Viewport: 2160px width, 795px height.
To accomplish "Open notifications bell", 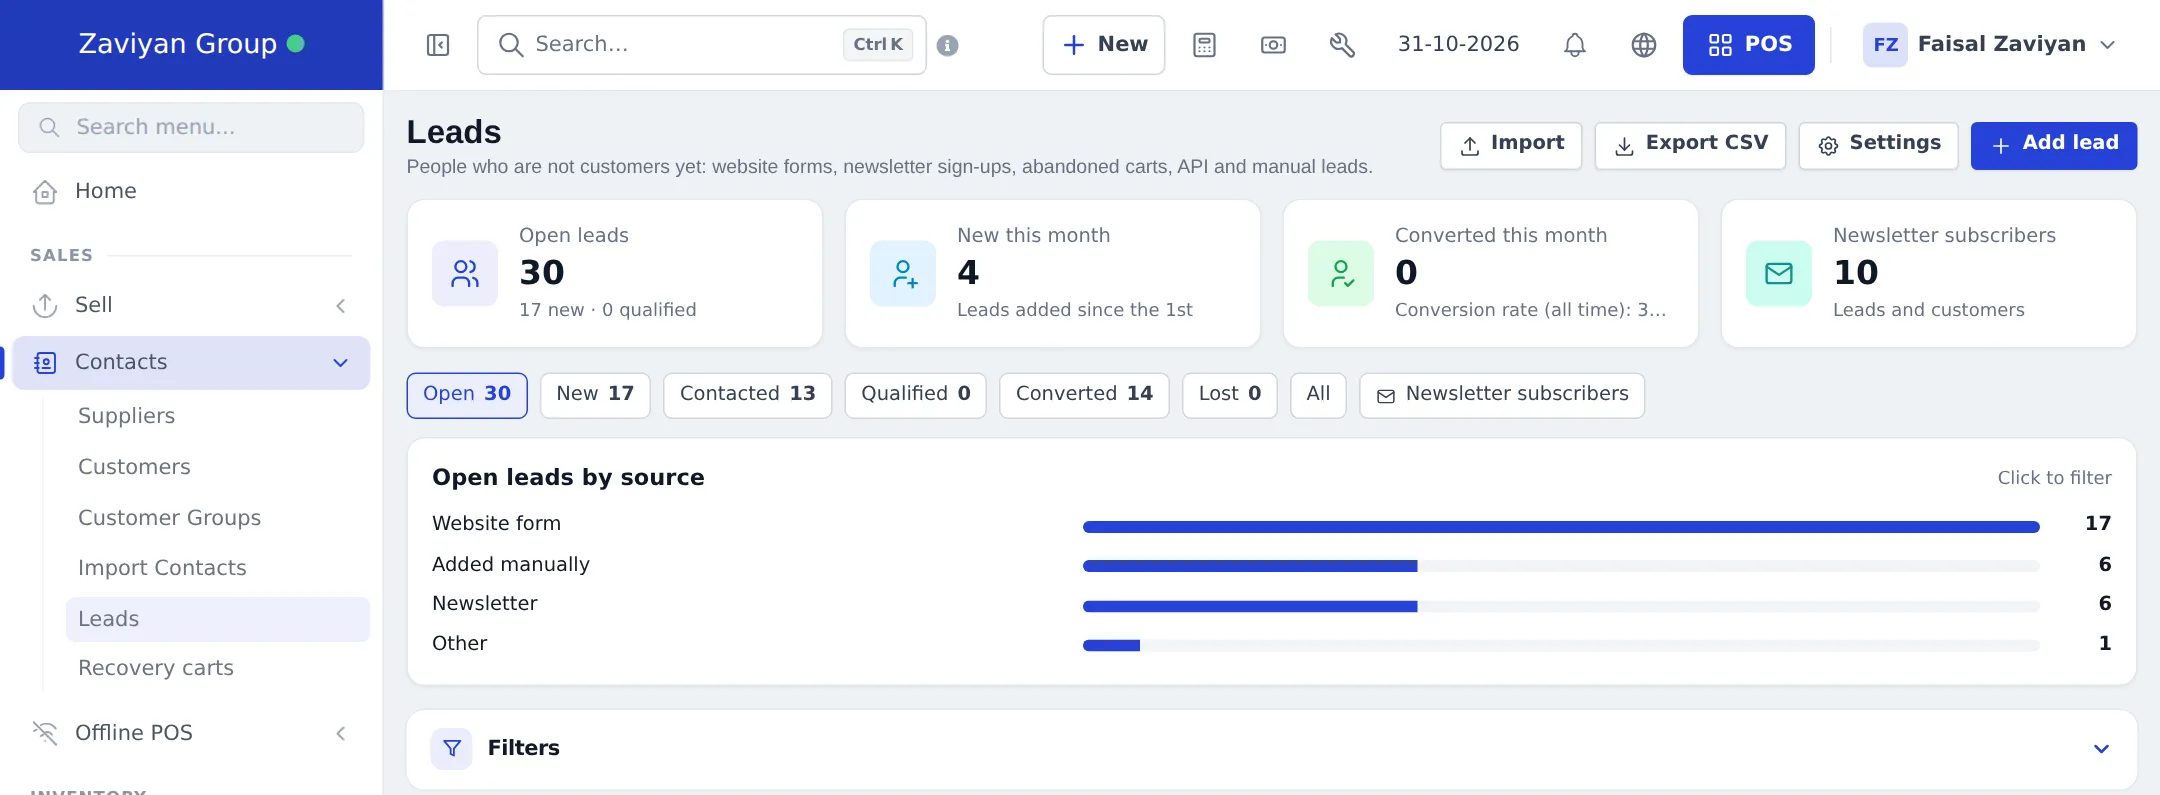I will tap(1575, 45).
